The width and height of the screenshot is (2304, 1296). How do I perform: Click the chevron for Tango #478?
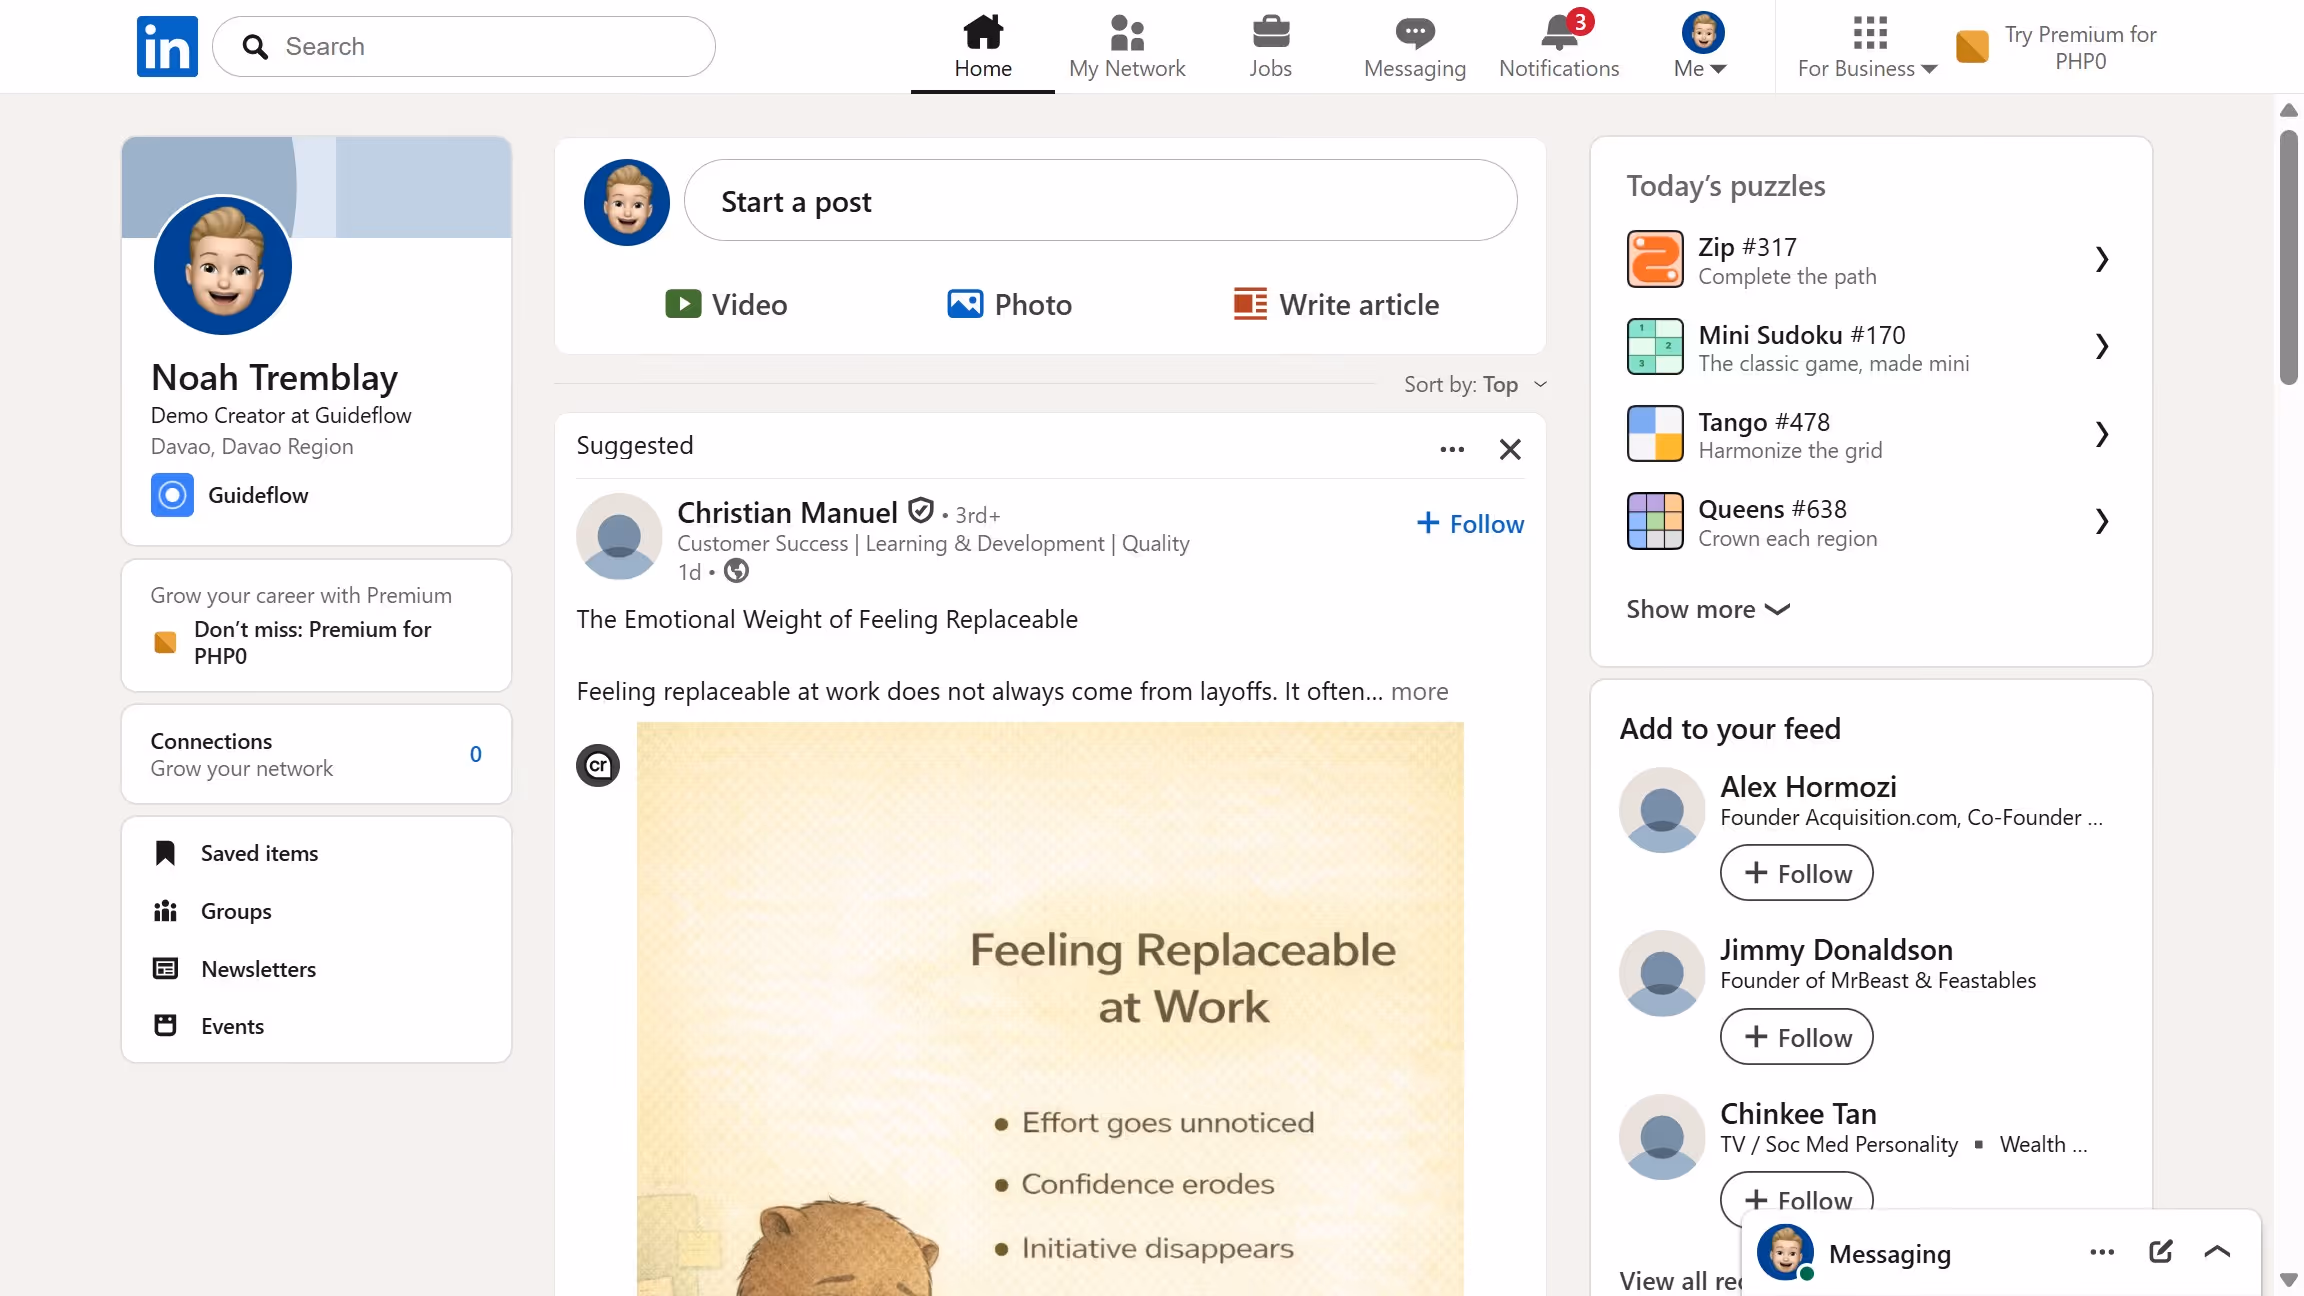2101,433
